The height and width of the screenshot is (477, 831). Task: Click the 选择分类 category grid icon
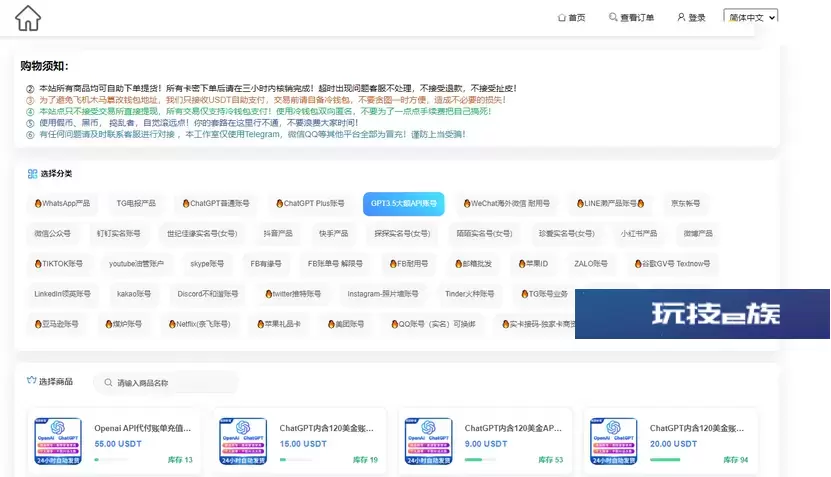pyautogui.click(x=32, y=174)
